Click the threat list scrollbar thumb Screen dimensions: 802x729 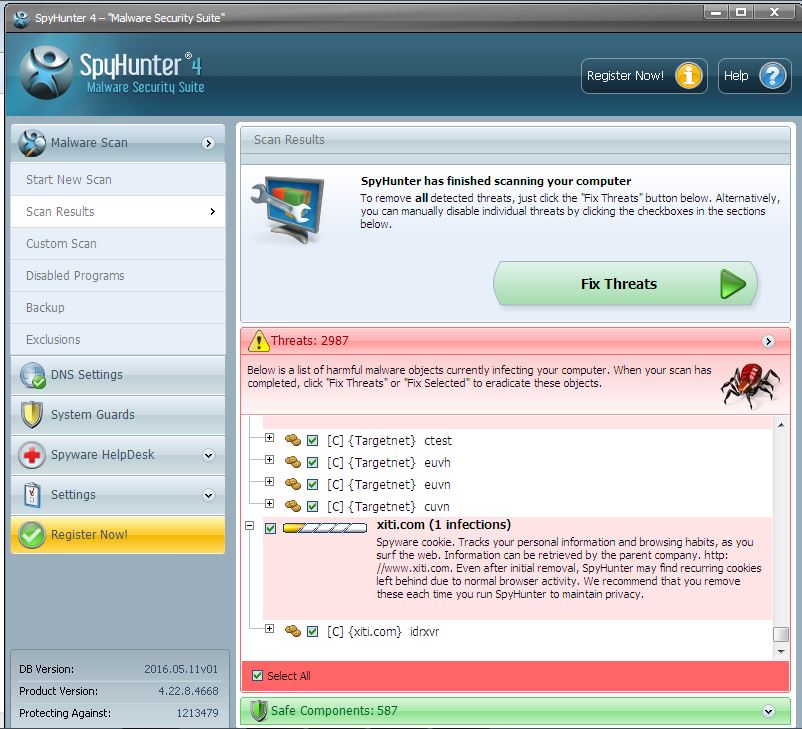pos(781,634)
